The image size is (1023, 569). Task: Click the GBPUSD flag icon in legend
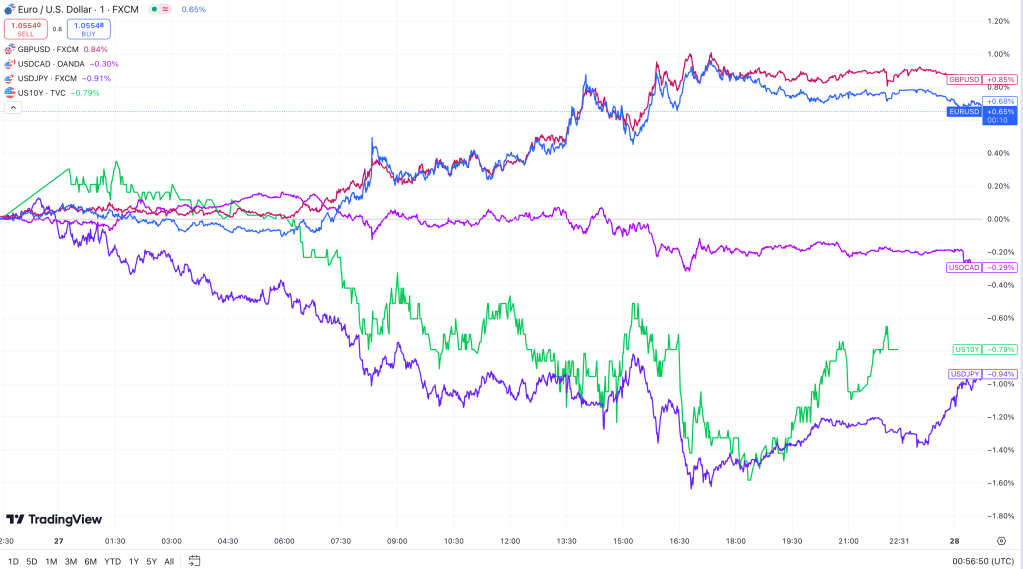[10, 49]
